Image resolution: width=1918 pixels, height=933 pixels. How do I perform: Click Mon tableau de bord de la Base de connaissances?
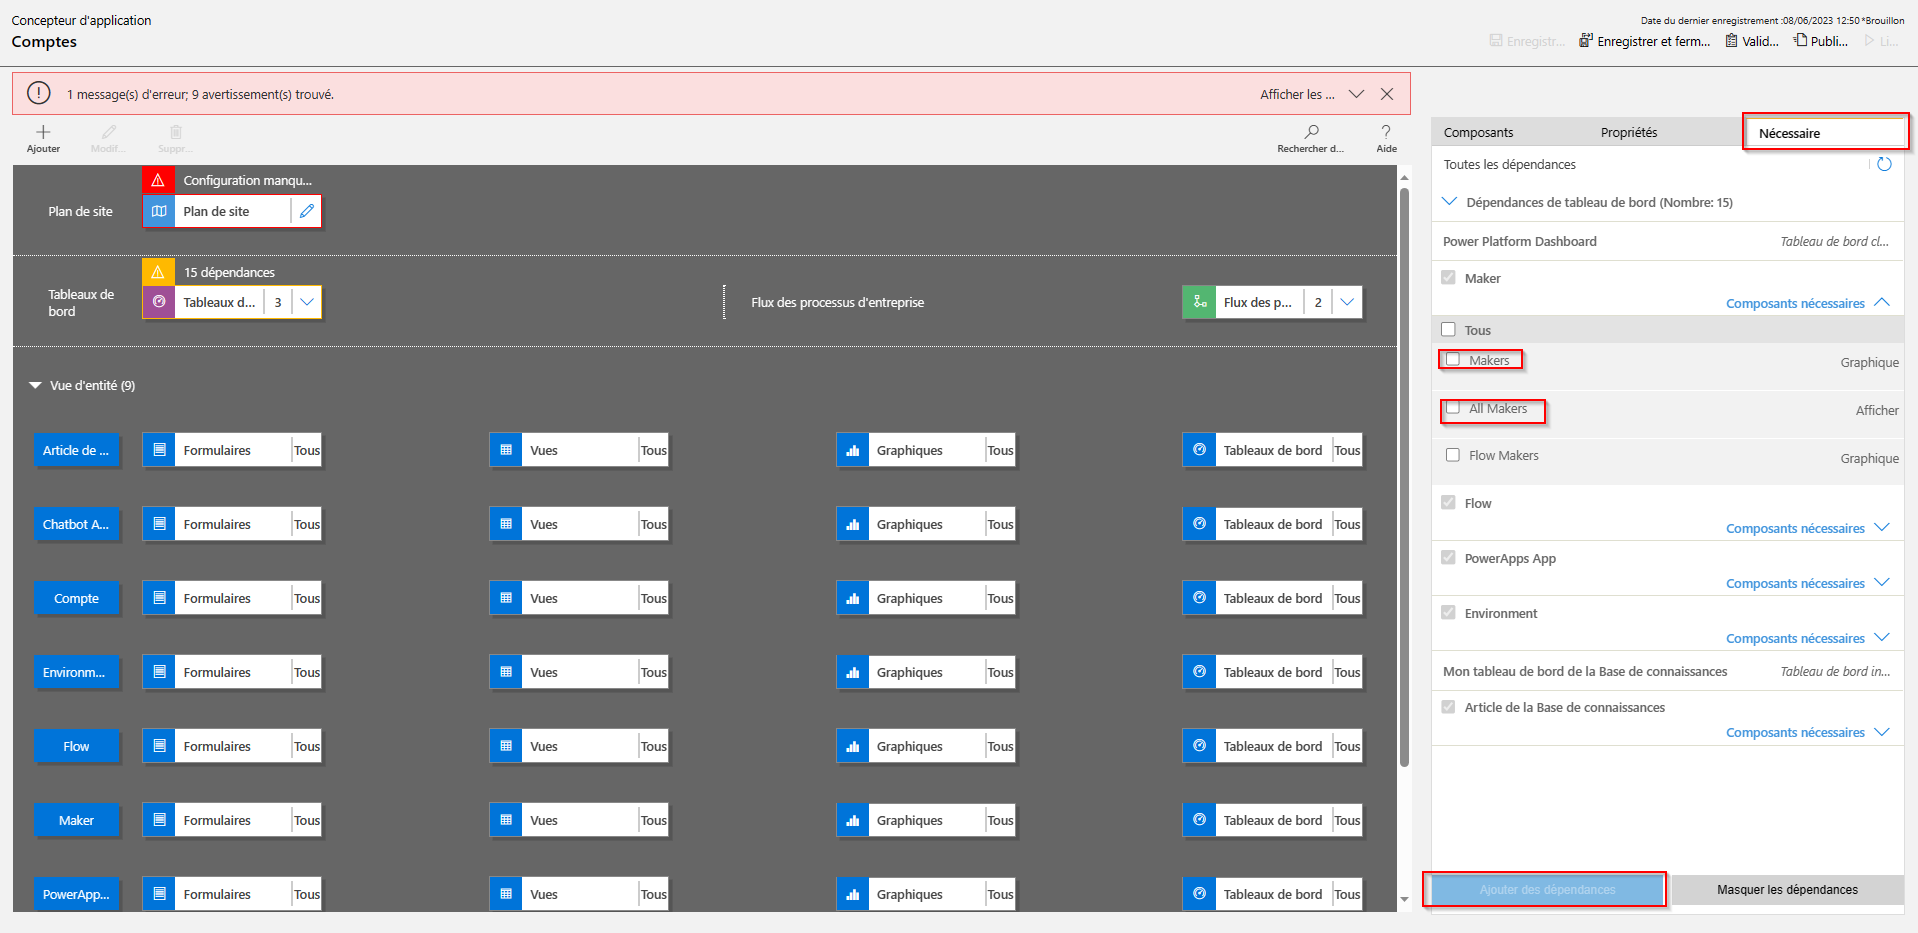pos(1585,671)
